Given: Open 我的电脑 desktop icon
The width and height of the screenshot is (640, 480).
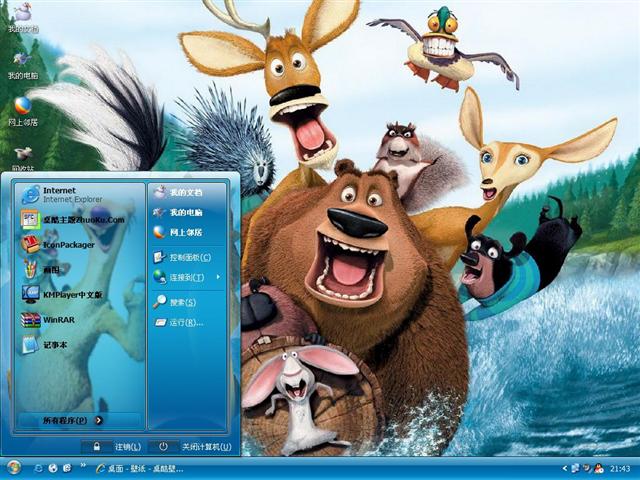Looking at the screenshot, I should tap(23, 64).
